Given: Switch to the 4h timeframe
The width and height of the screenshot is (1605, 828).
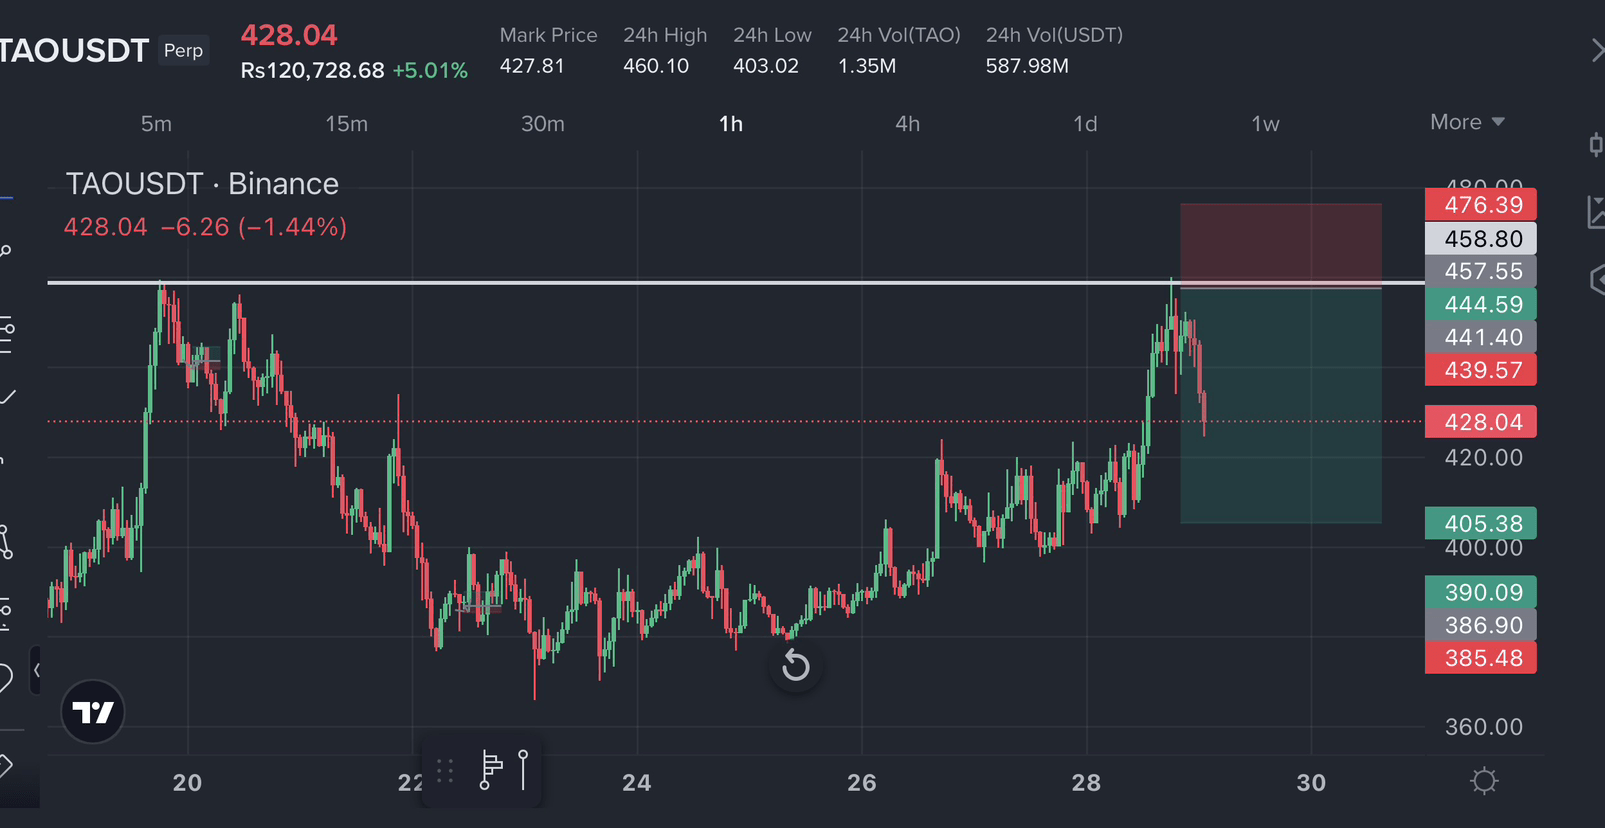Looking at the screenshot, I should pos(907,124).
